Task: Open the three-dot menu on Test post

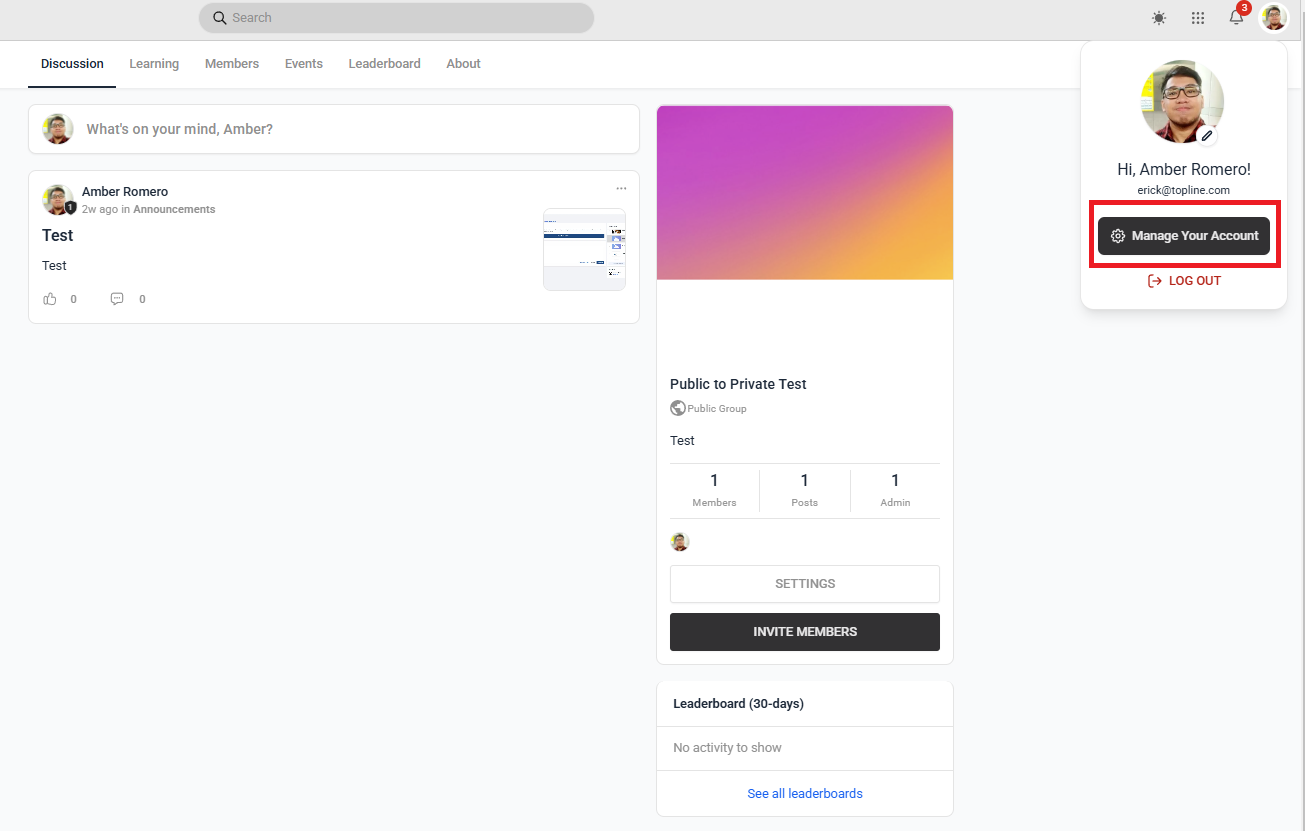Action: pyautogui.click(x=621, y=188)
